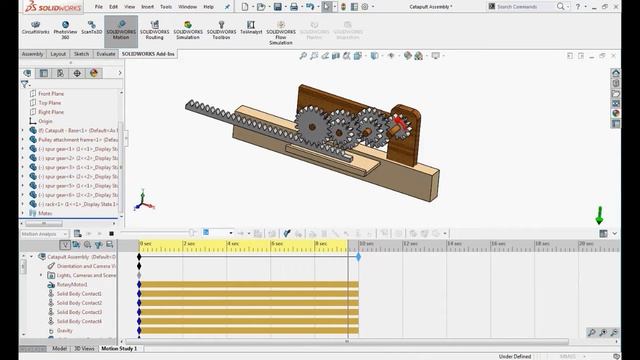This screenshot has height=360, width=640.
Task: Open the SOLIDWORKS Resources home icon
Action: click(x=616, y=73)
